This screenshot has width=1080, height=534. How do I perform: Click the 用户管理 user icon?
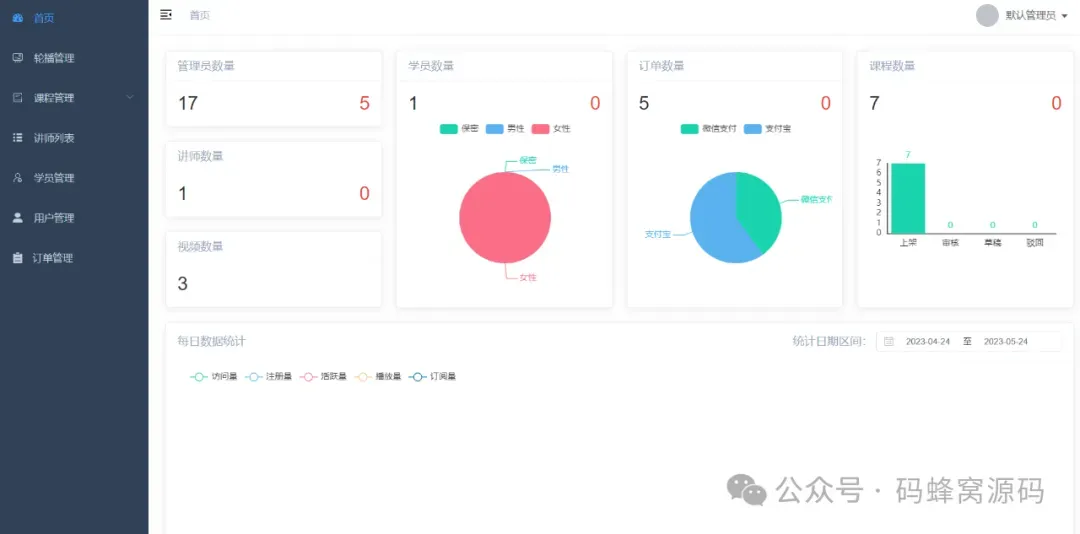[x=18, y=218]
